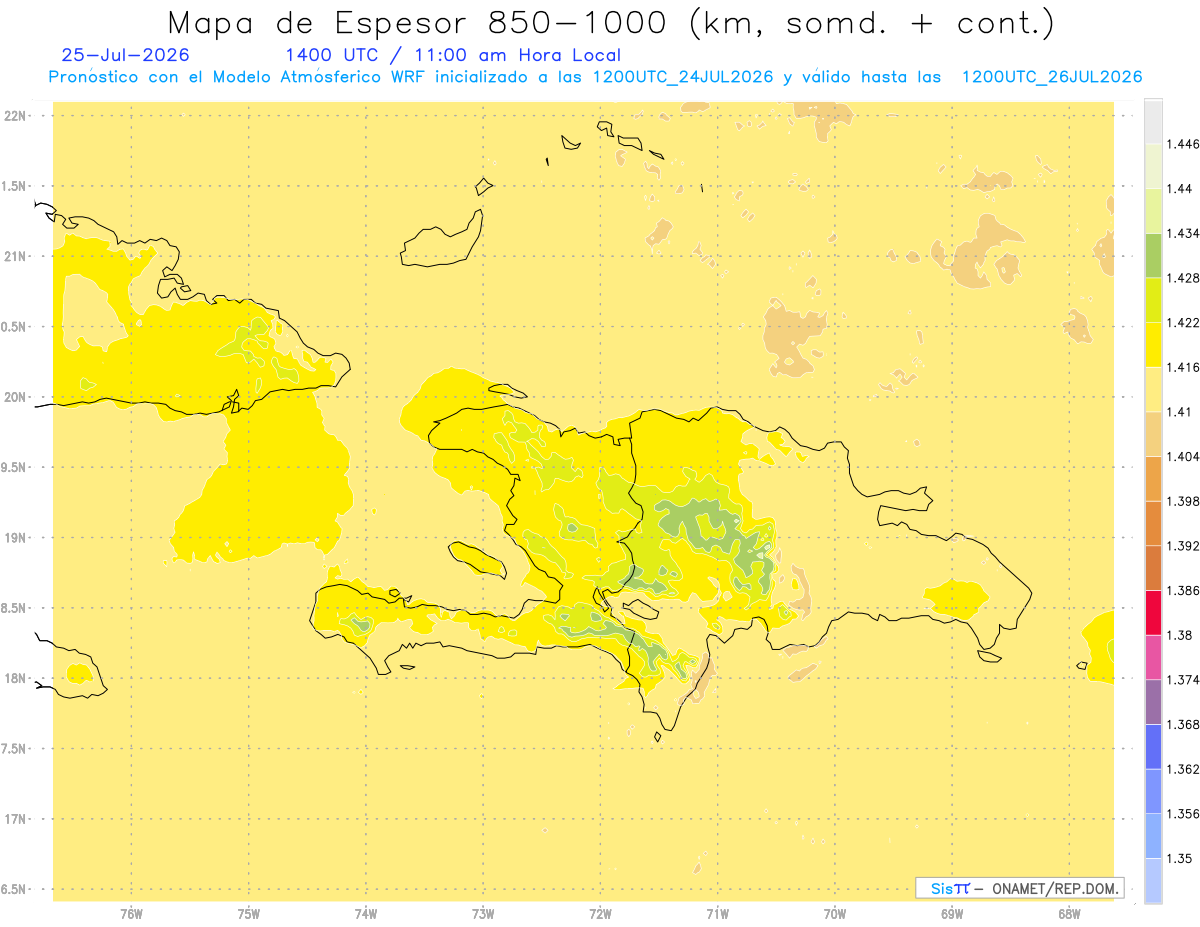Click the colorbar value 1.416

click(x=1182, y=367)
